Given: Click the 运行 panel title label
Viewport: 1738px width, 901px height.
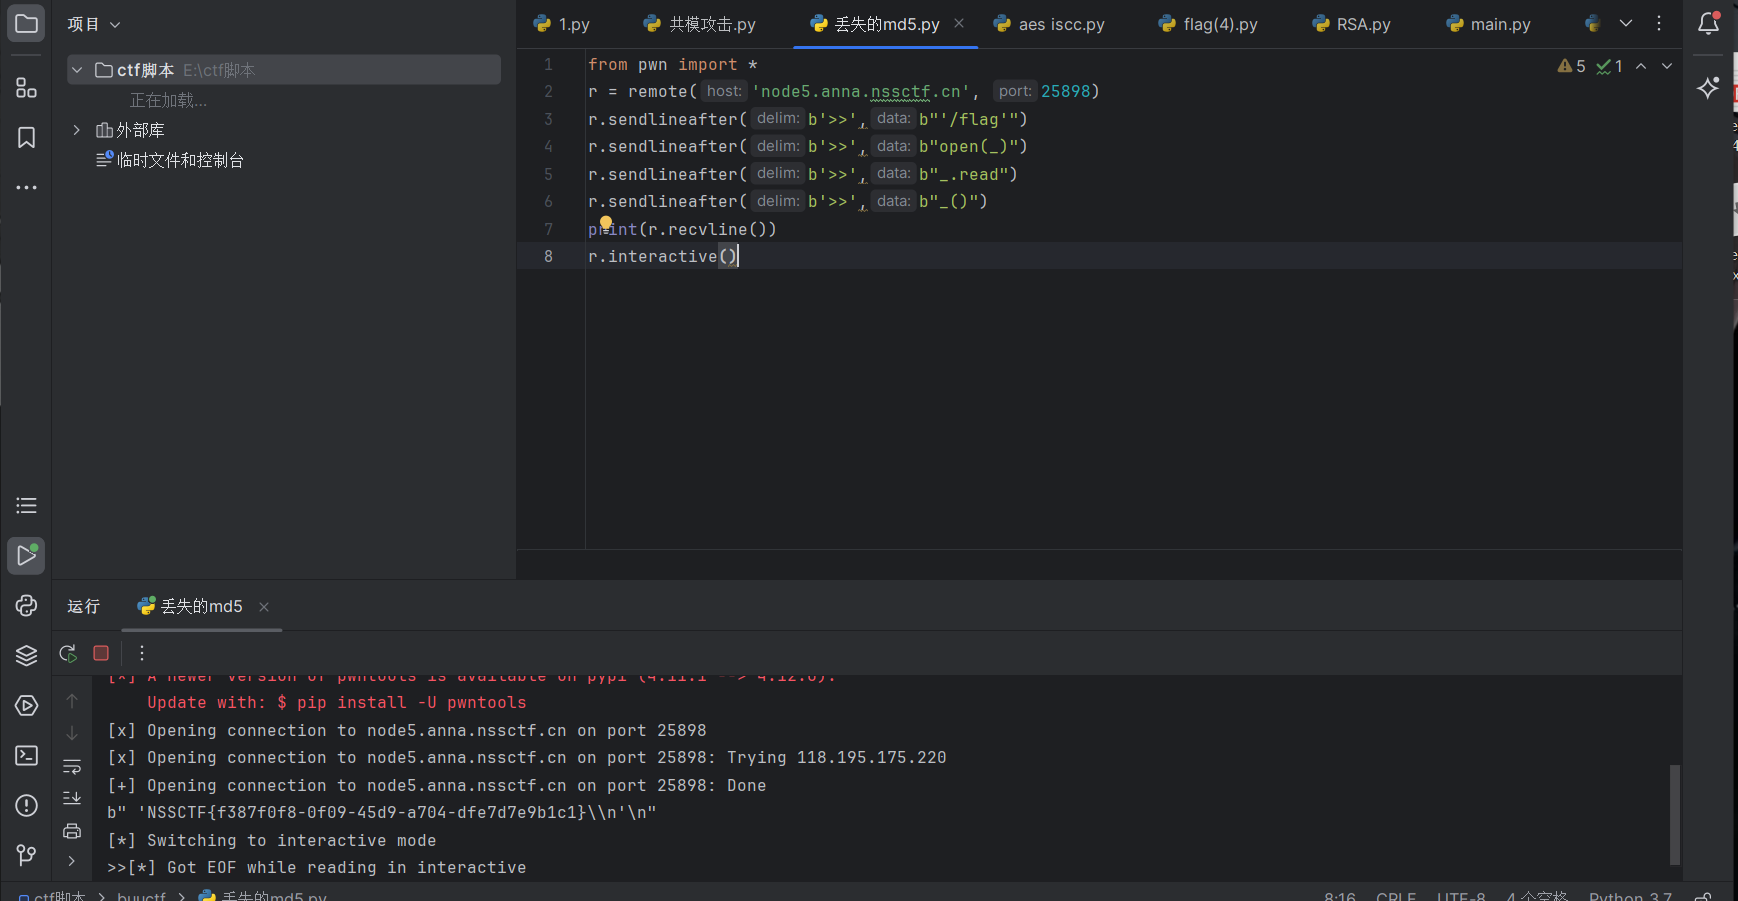Looking at the screenshot, I should tap(84, 606).
